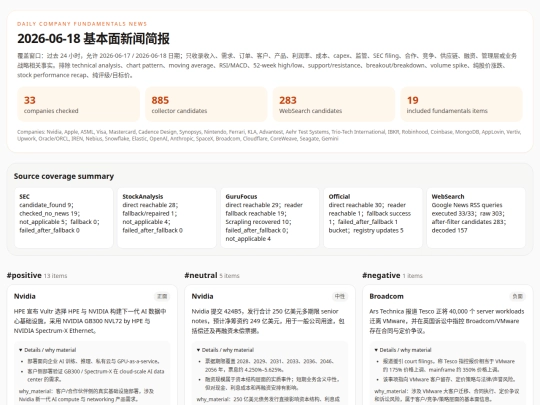Click the 424B5 senior notes summary text
Image resolution: width=540 pixels, height=405 pixels.
268,321
